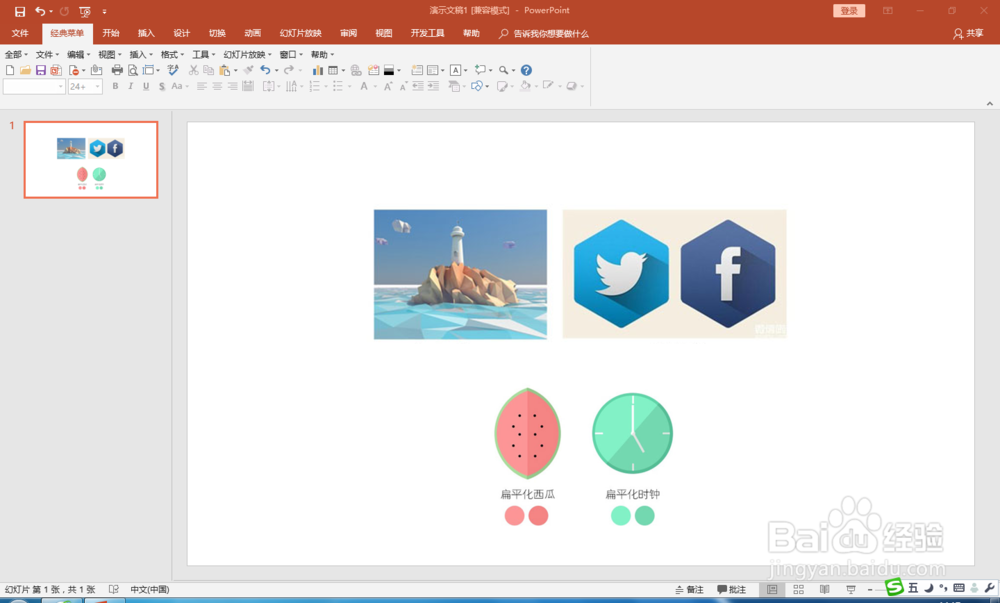Open the 文件 ribbon tab

(20, 33)
